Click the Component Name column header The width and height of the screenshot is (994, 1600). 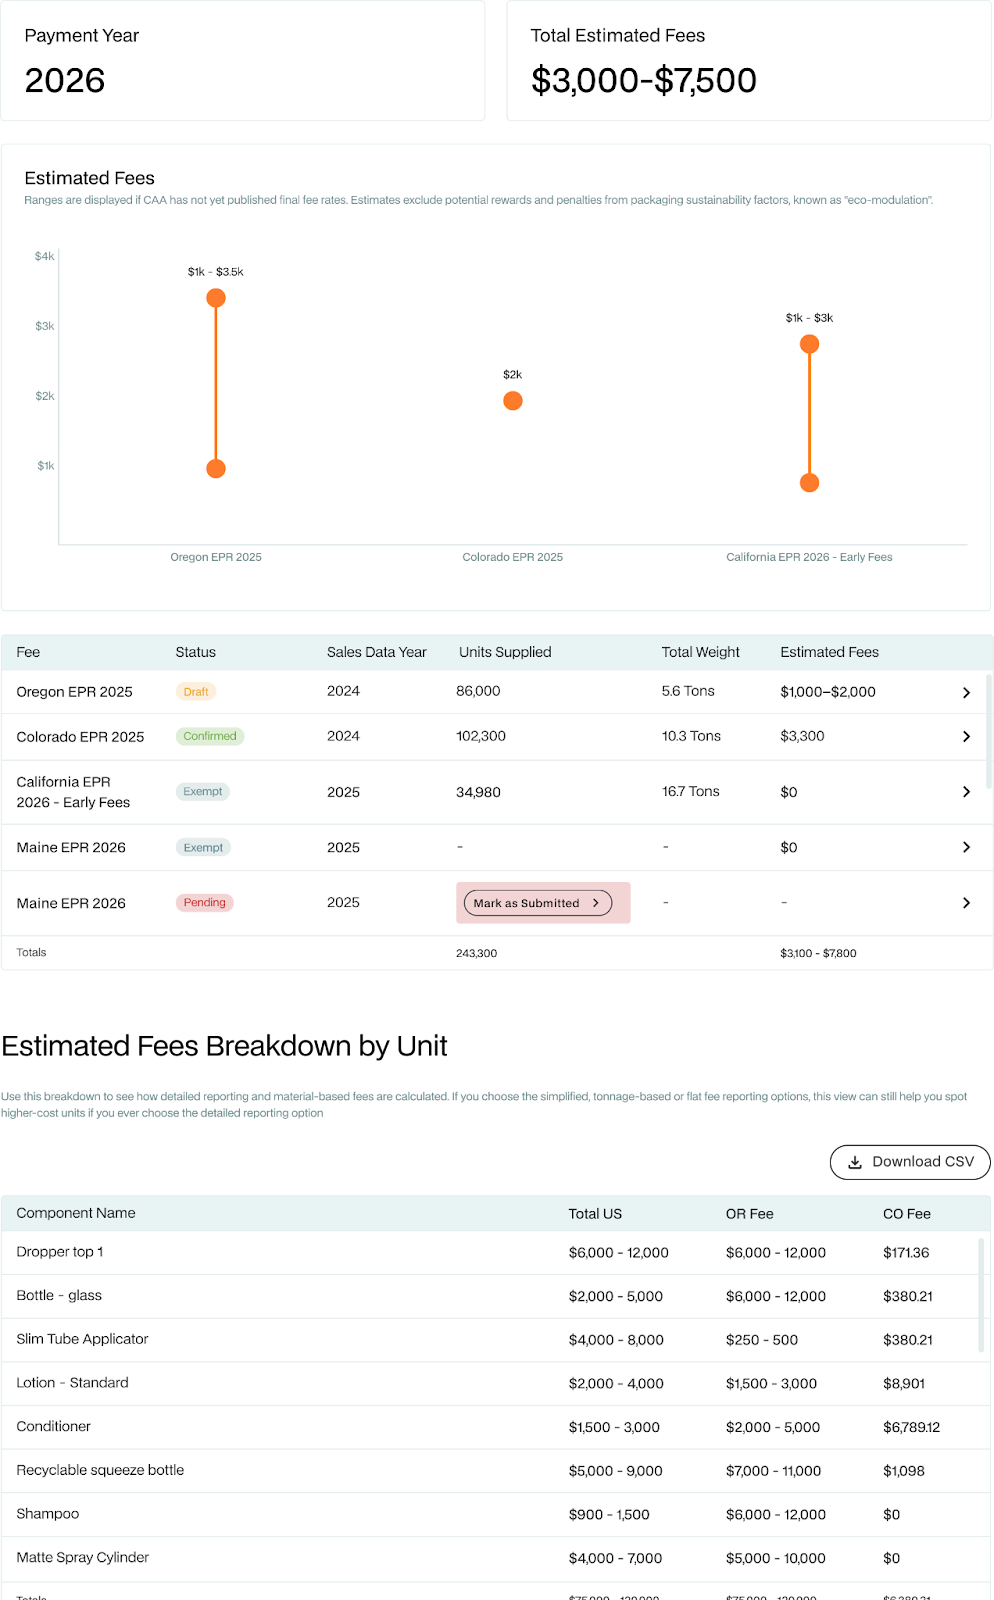click(76, 1213)
